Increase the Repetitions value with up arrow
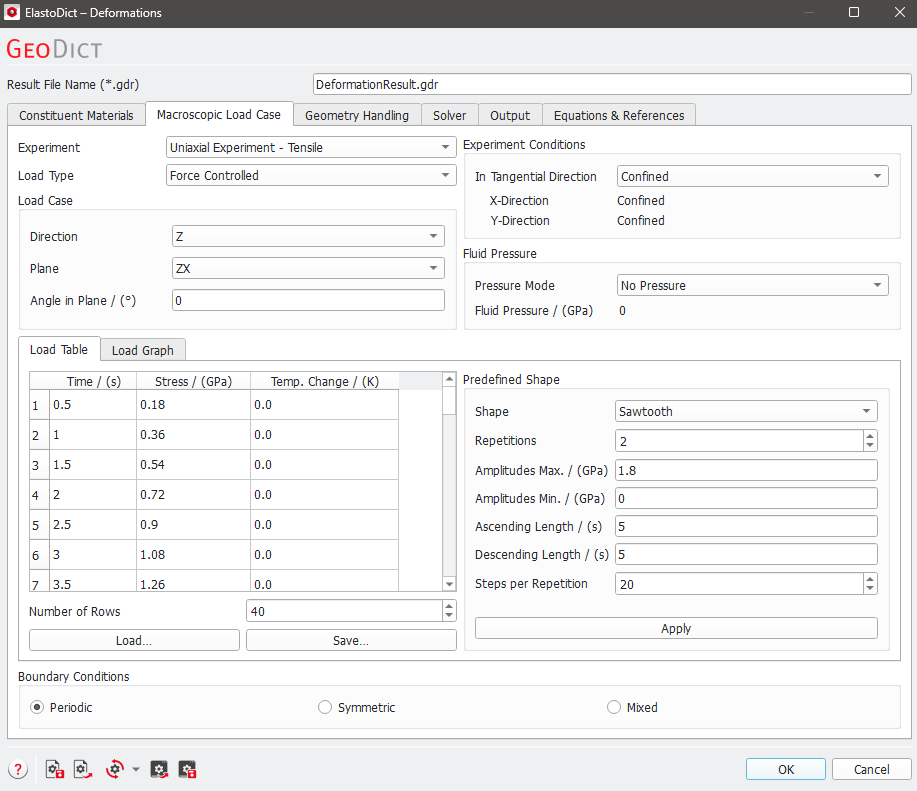The width and height of the screenshot is (917, 791). (x=870, y=436)
